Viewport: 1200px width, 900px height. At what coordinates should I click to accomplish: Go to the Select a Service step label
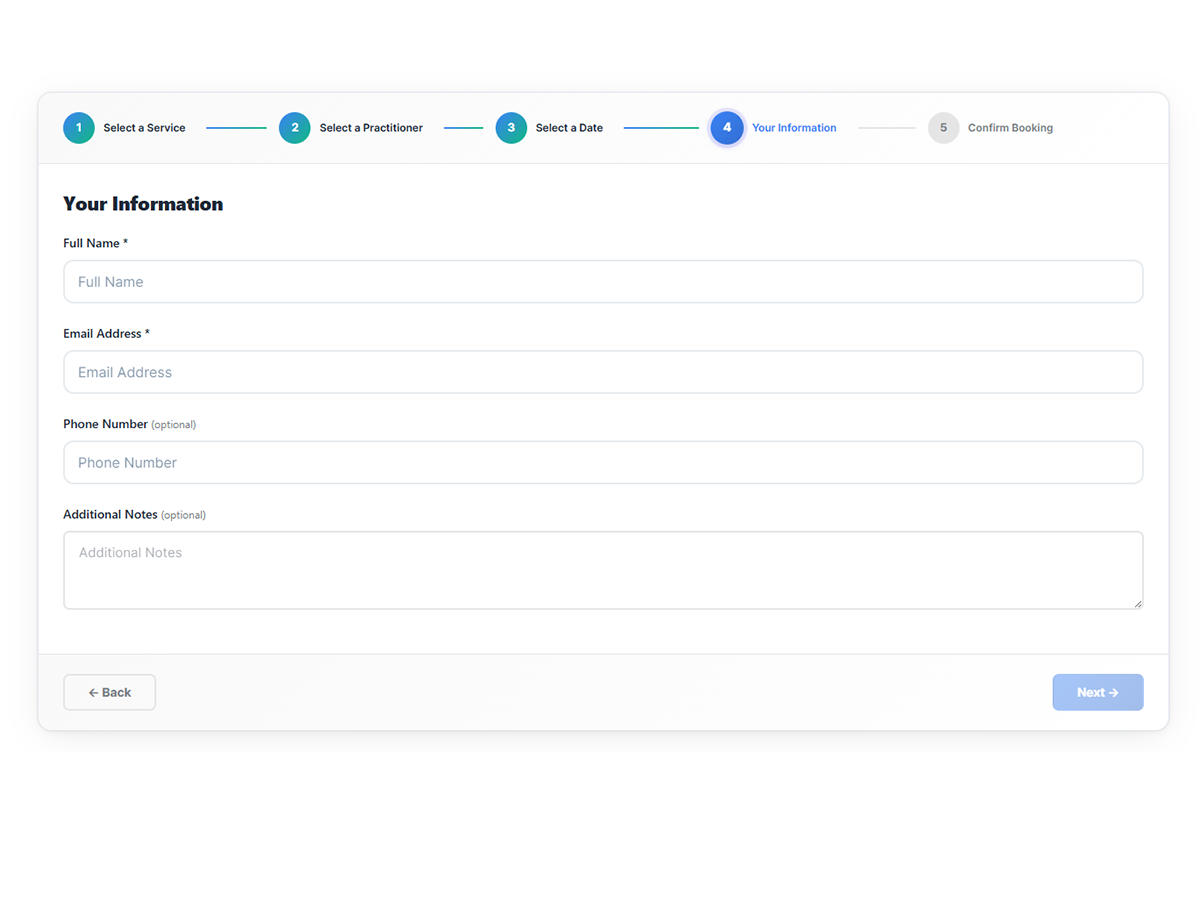click(144, 128)
